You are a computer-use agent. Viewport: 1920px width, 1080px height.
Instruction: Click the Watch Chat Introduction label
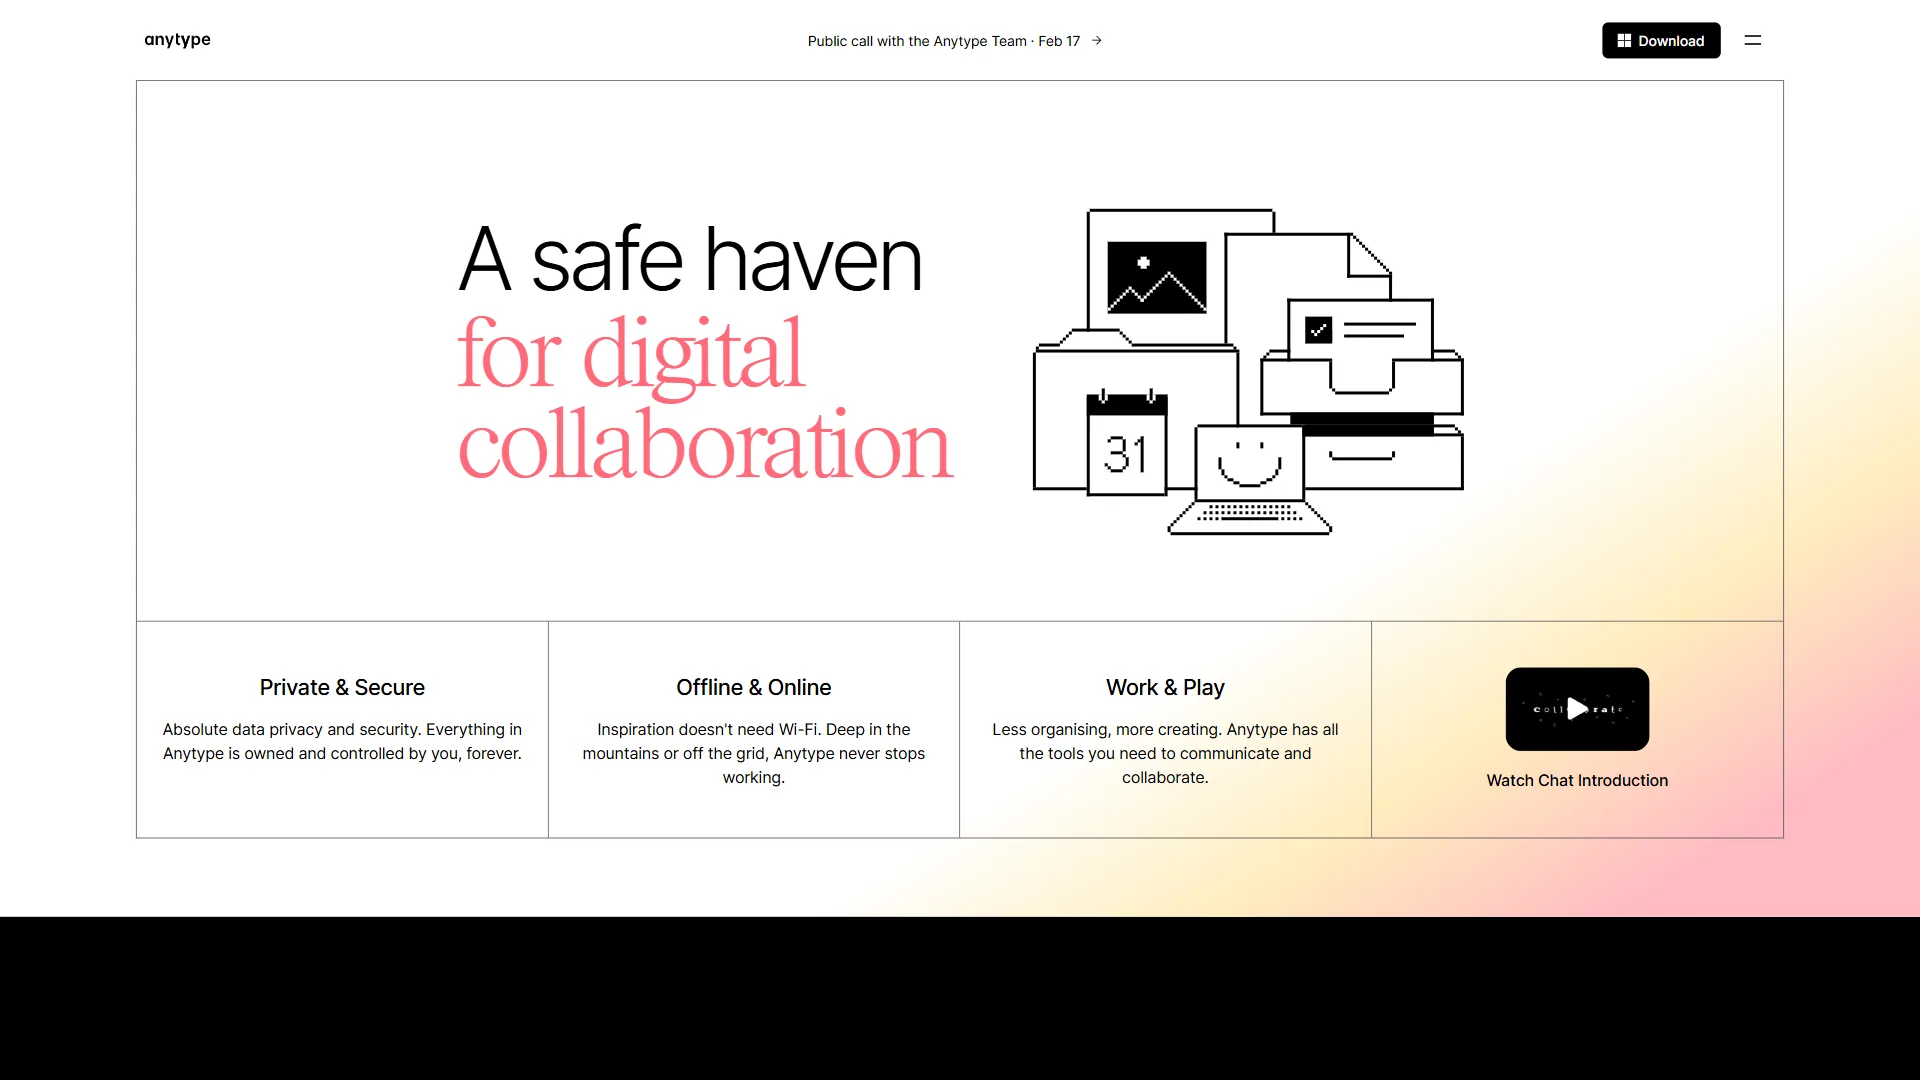(1577, 781)
